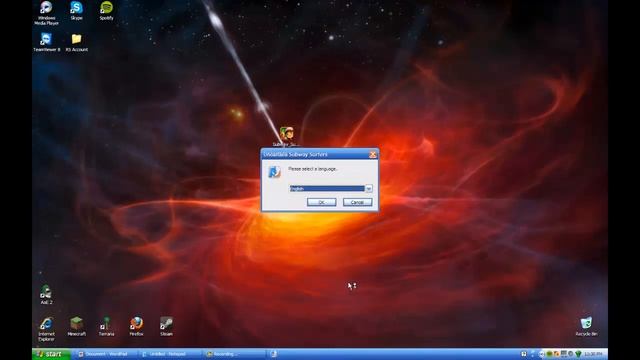This screenshot has width=640, height=360.
Task: Cancel the uninstall language dialog
Action: pos(357,202)
